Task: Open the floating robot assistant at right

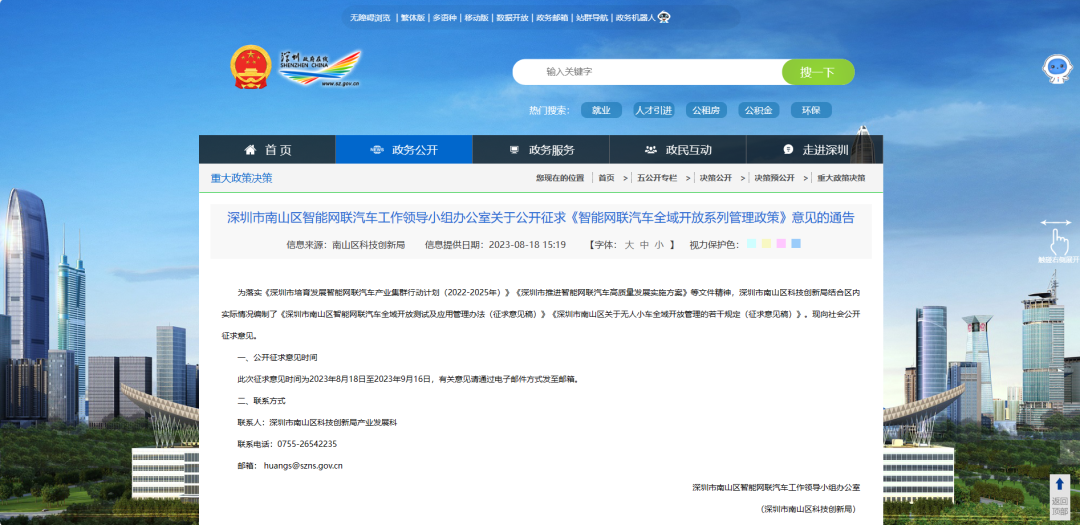Action: click(1057, 69)
